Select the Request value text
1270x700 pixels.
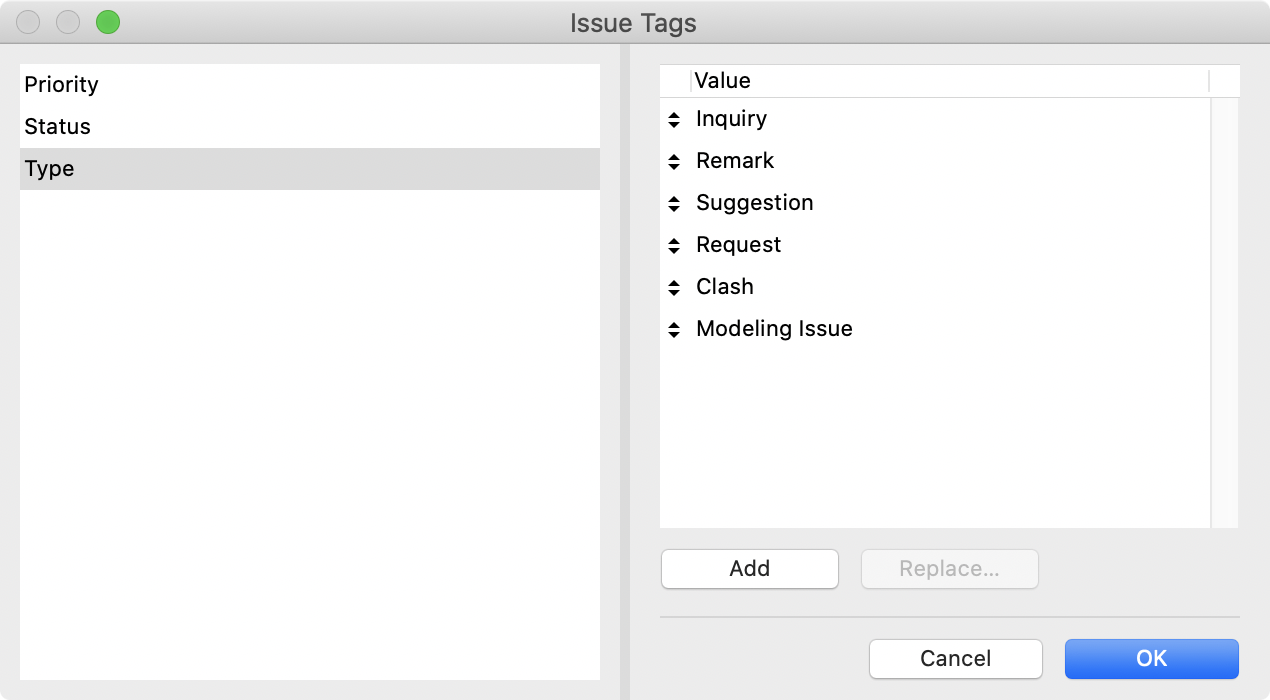739,245
